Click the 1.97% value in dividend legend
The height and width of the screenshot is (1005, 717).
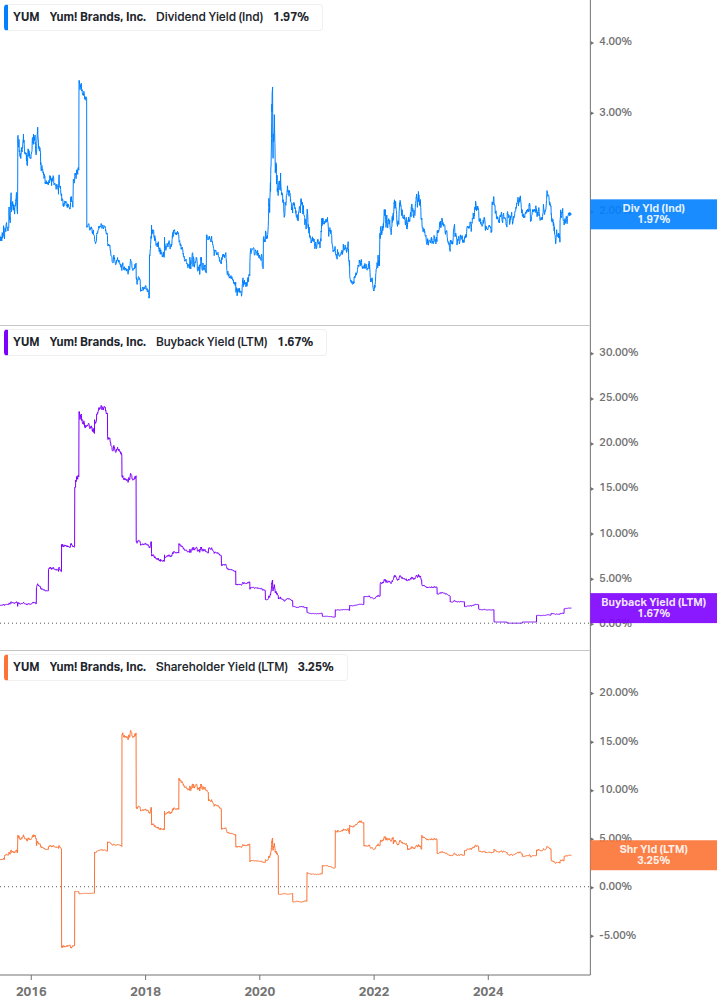coord(291,17)
